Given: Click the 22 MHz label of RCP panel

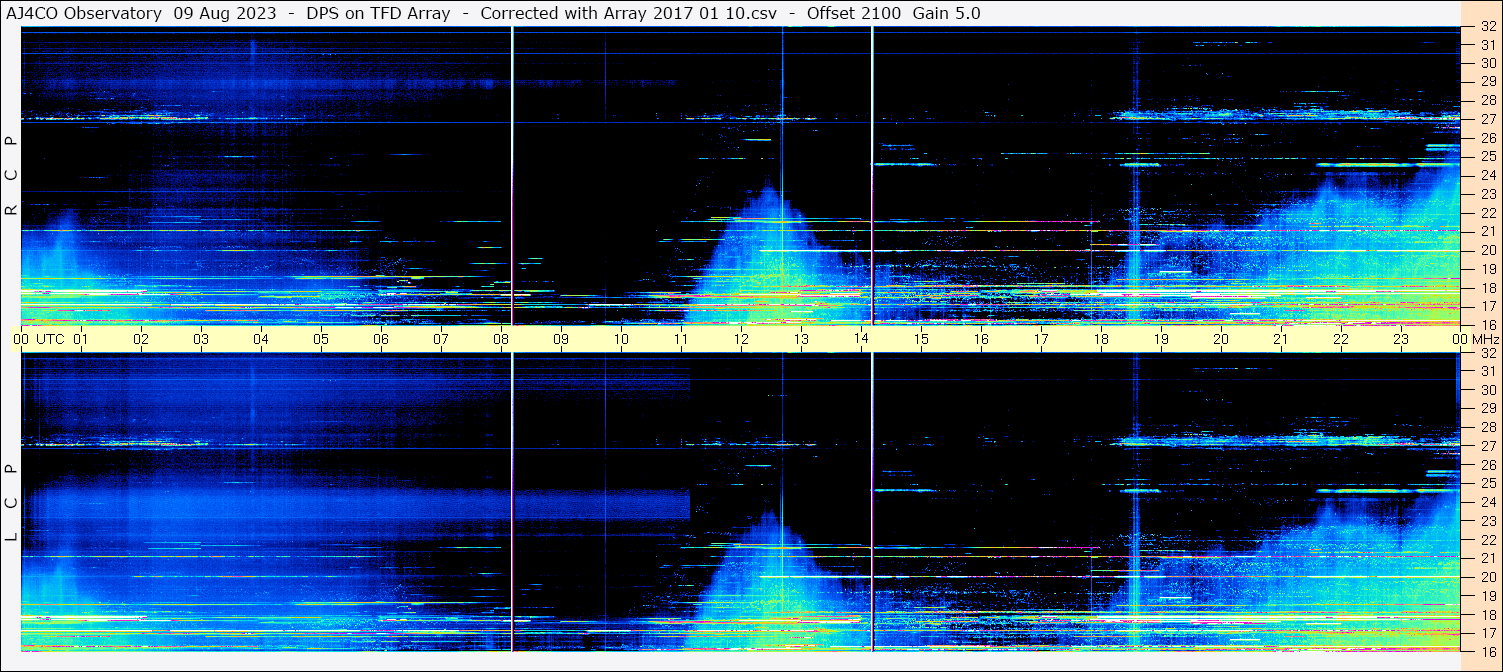Looking at the screenshot, I should (1488, 213).
